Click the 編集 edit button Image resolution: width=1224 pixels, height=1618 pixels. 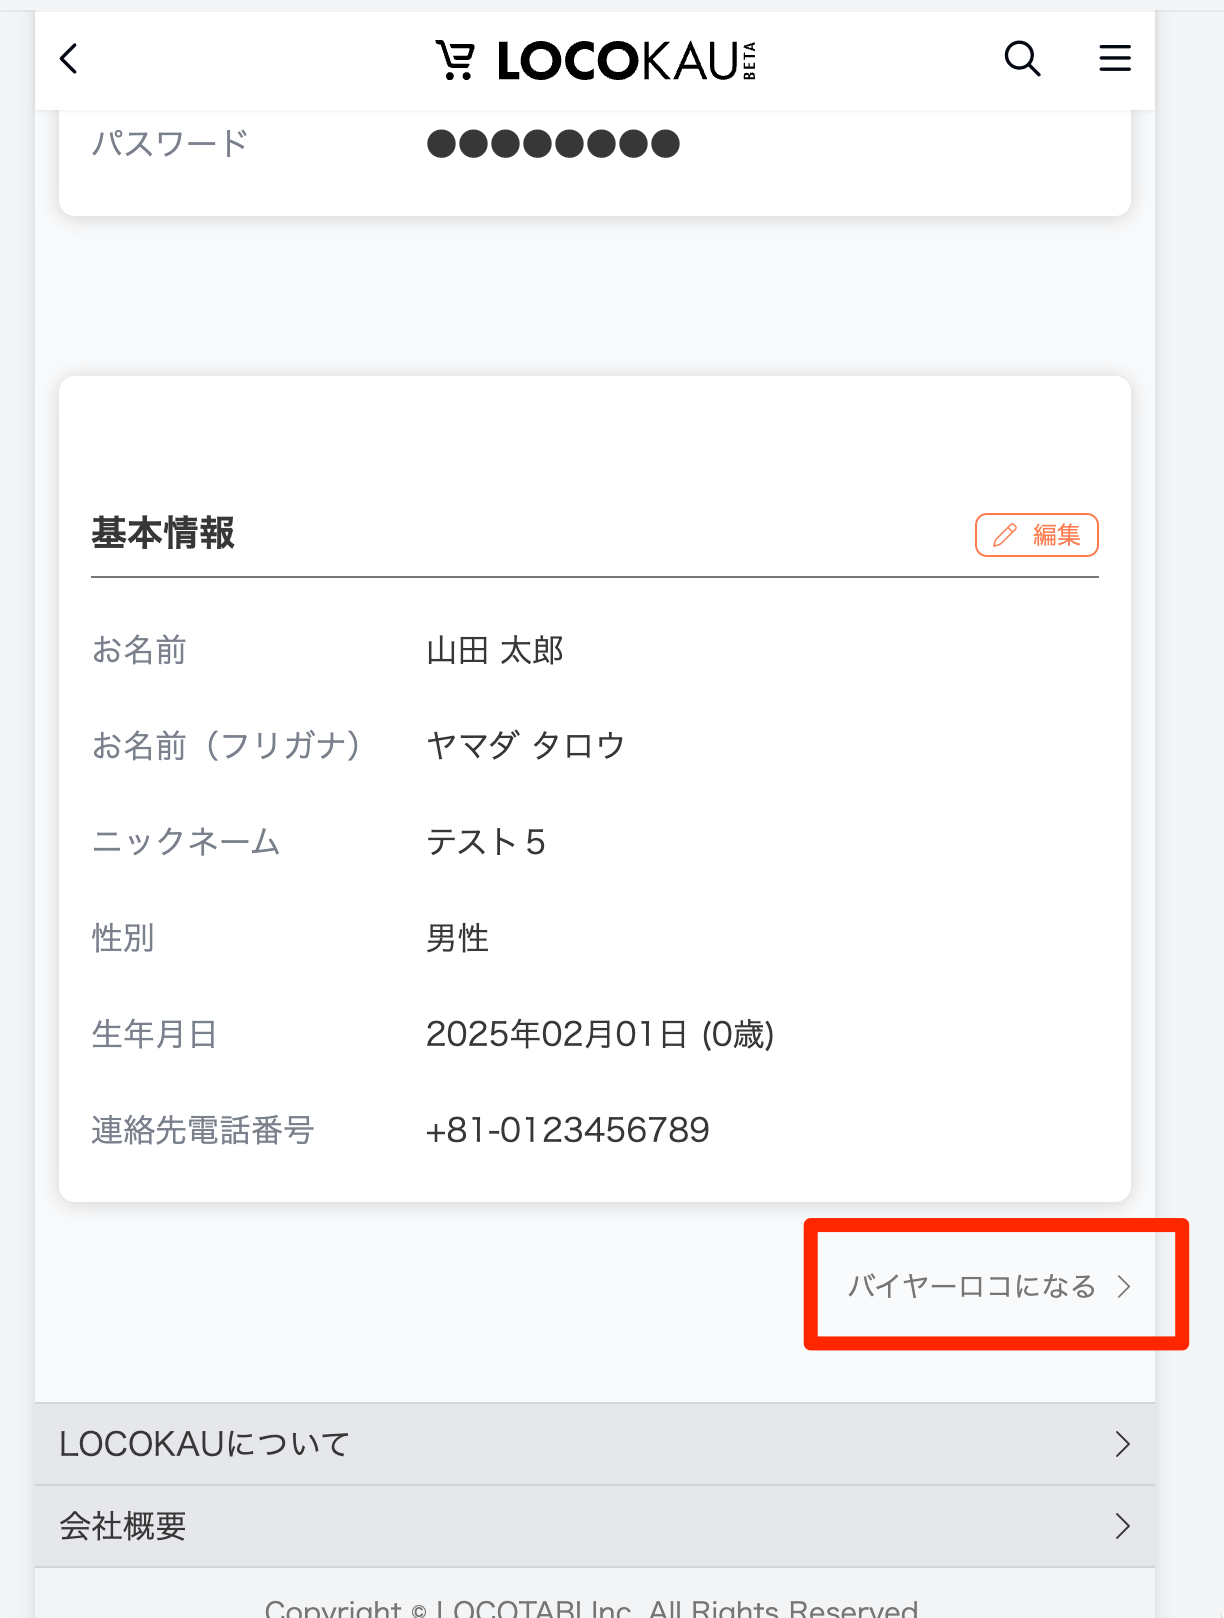[1036, 535]
